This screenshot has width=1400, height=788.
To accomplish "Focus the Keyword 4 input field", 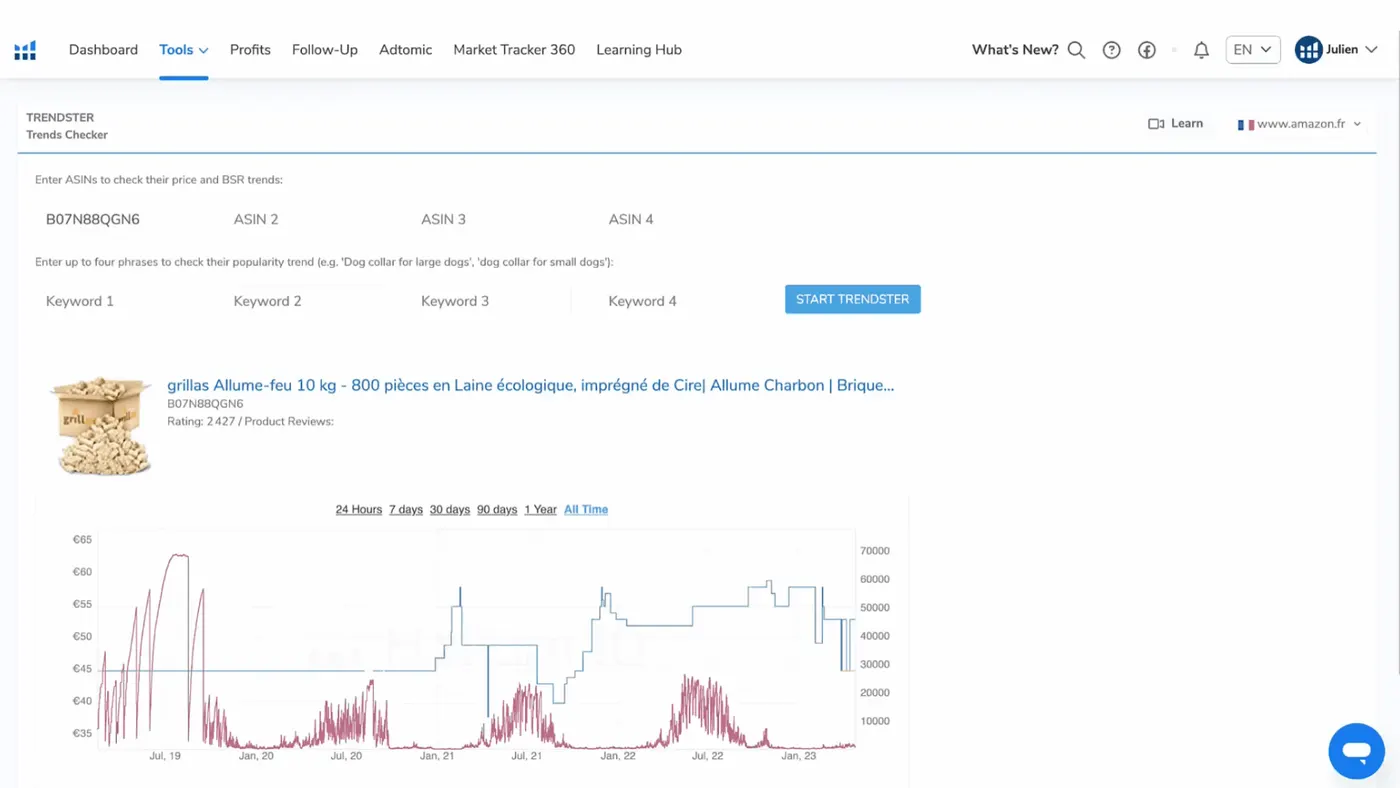I will point(684,301).
